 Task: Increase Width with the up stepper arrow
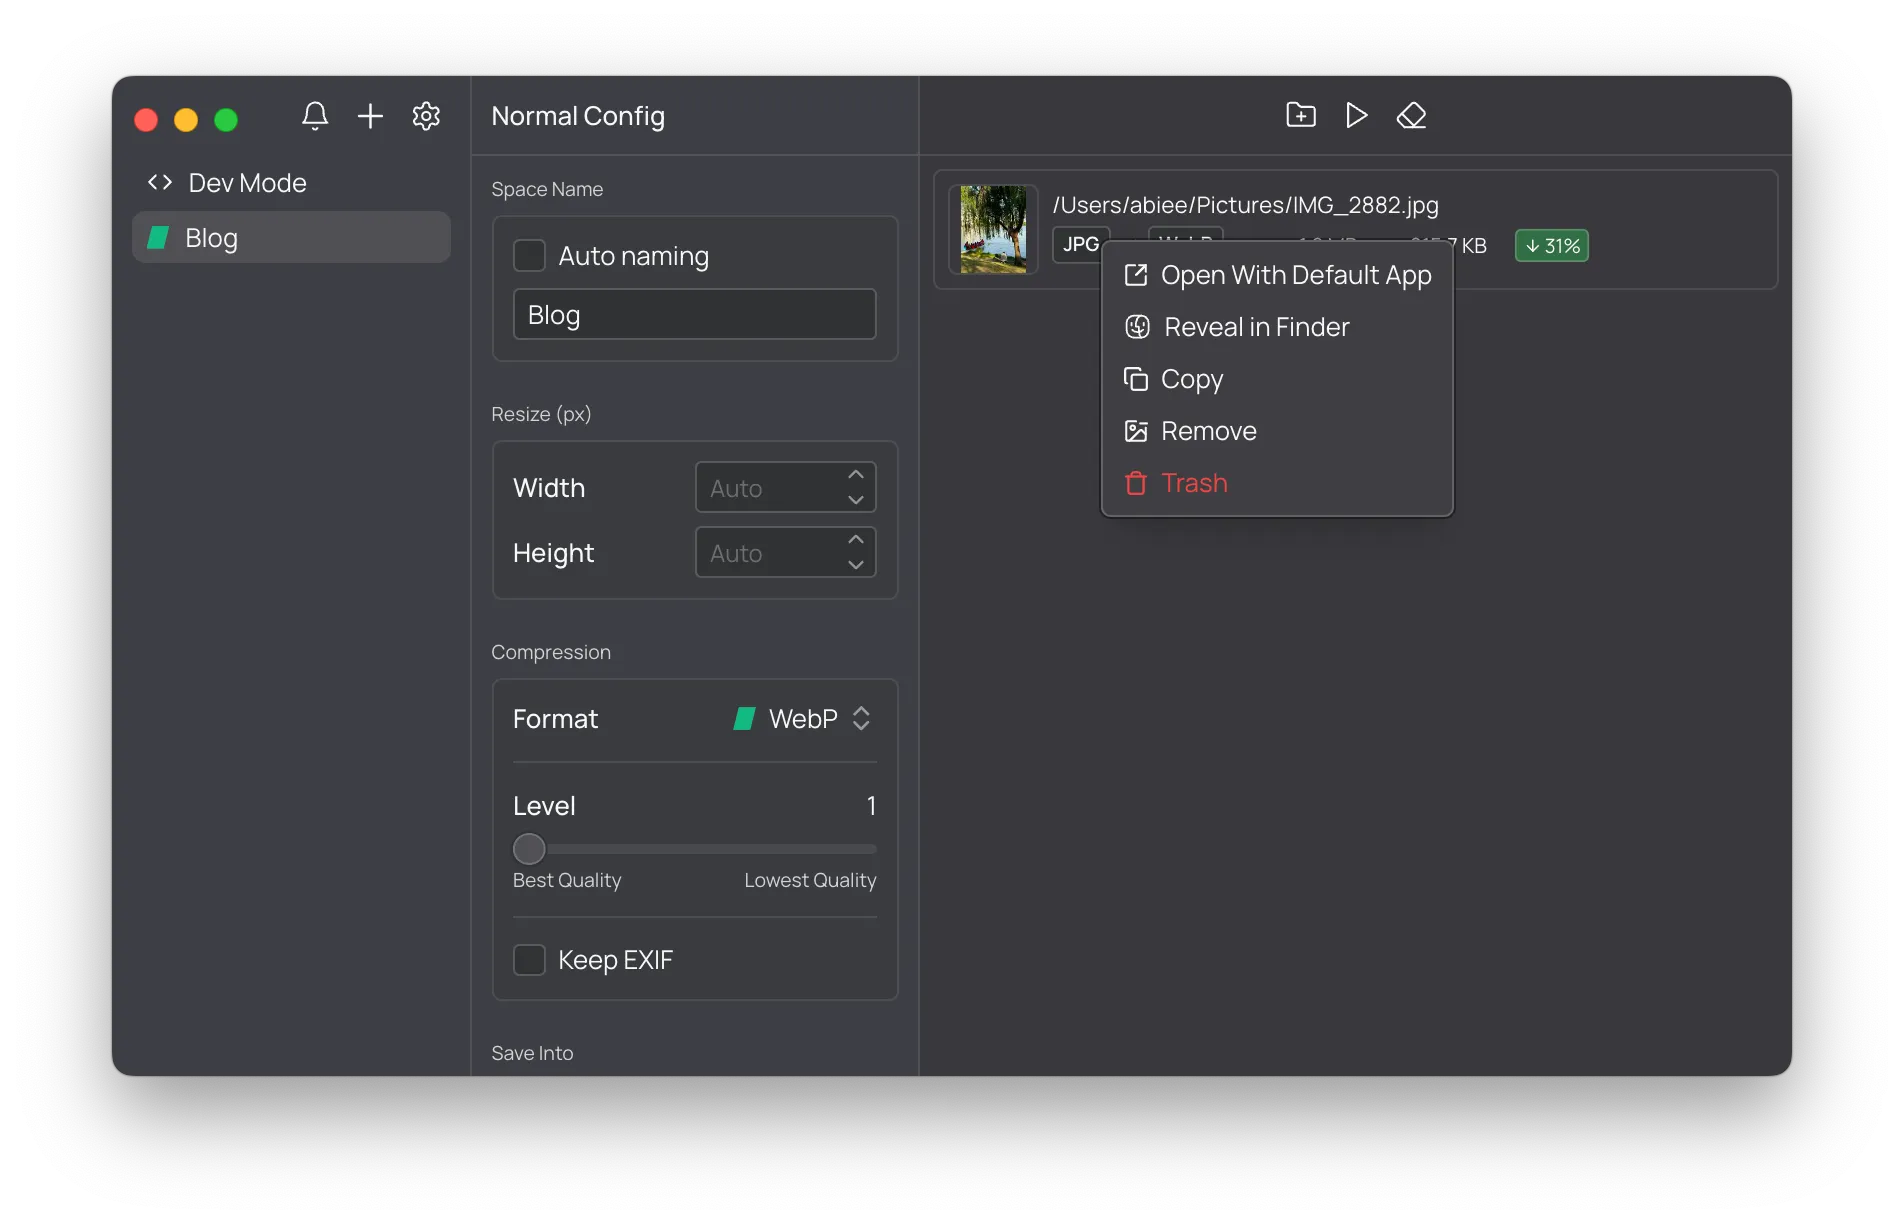(x=856, y=474)
